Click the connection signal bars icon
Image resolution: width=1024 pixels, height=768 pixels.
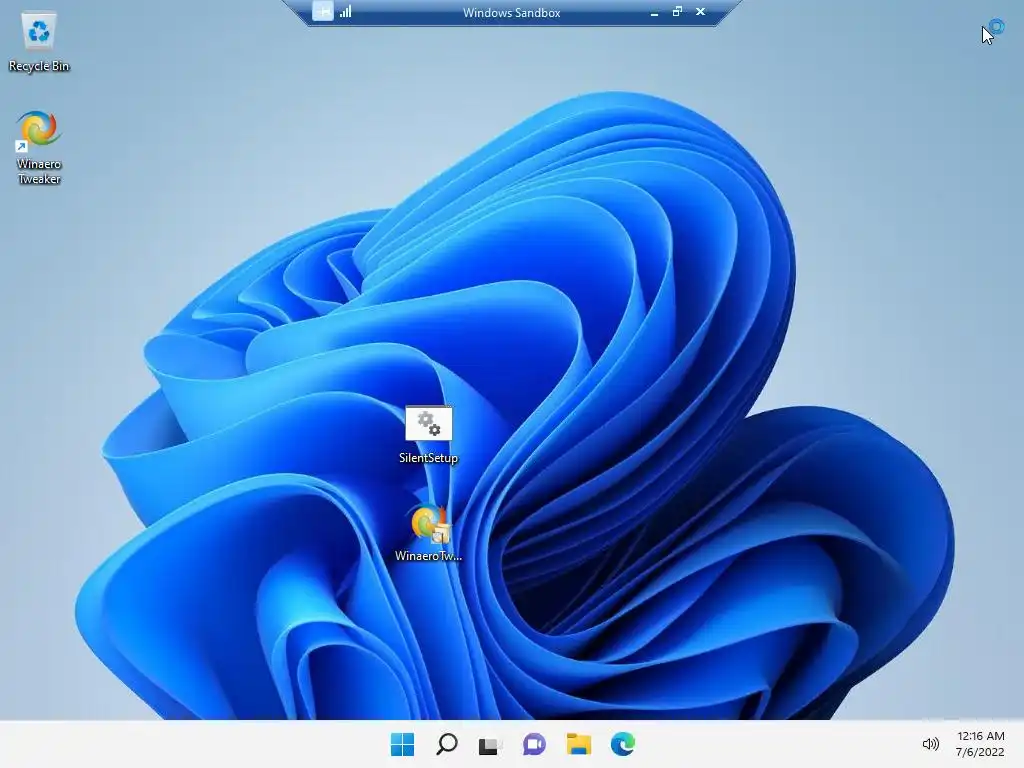[345, 11]
